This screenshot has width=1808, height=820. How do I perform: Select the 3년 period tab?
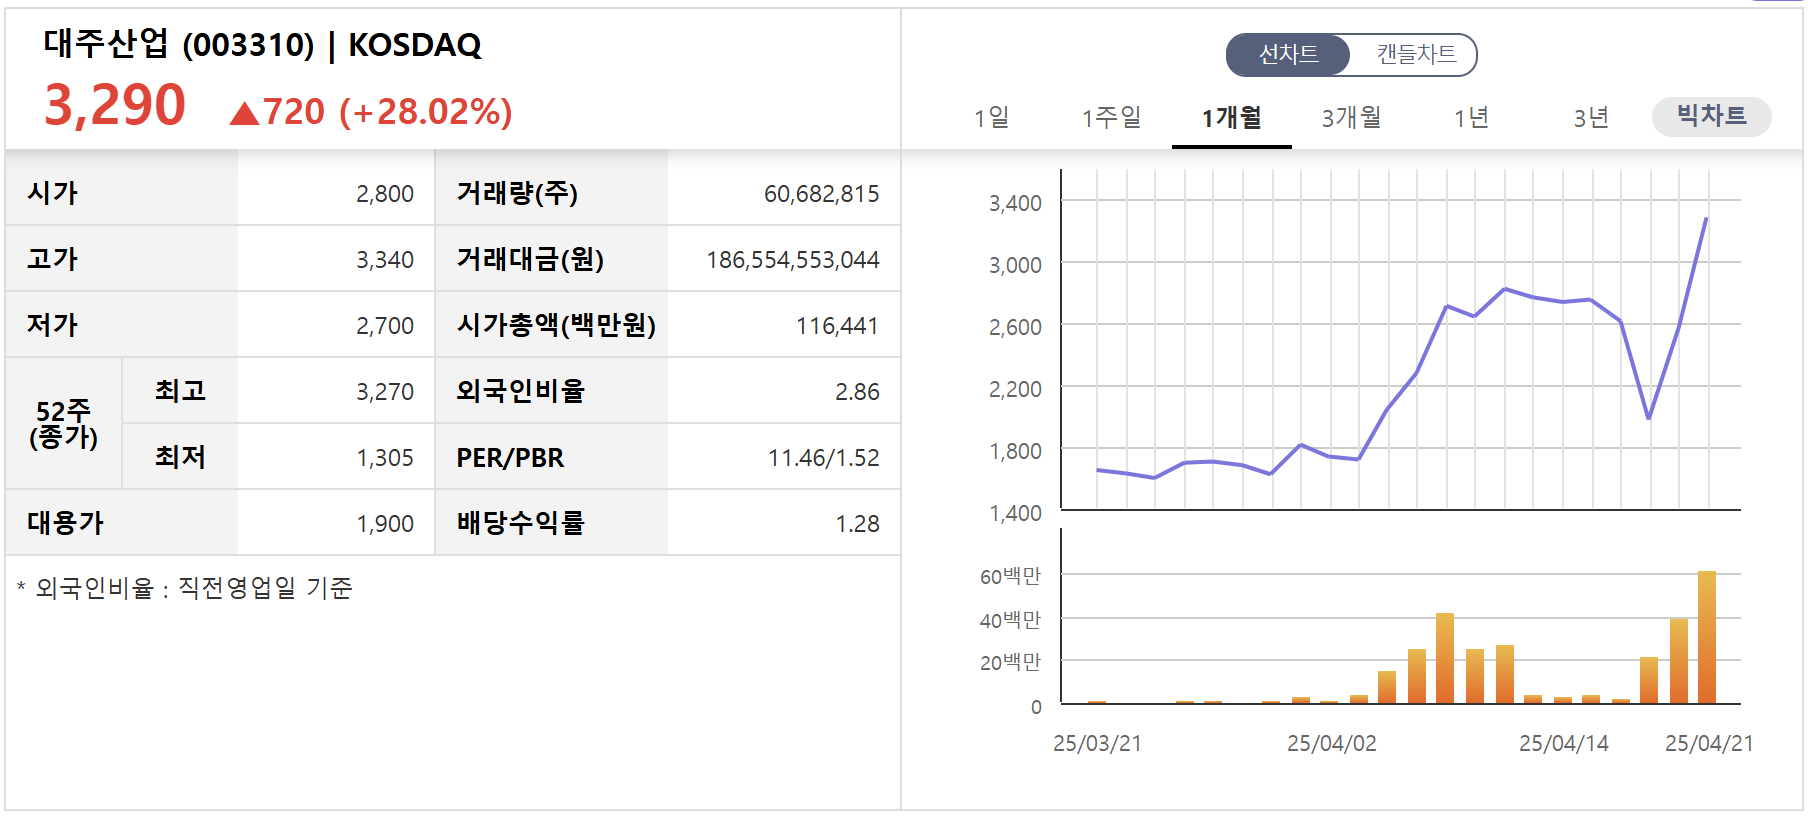[1591, 118]
